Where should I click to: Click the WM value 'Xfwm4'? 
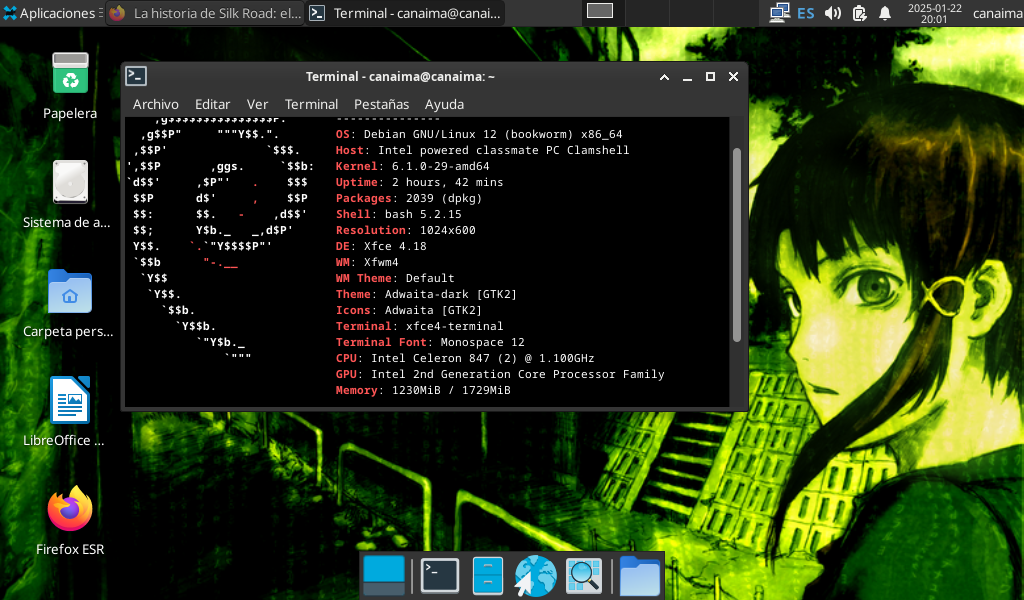click(x=381, y=262)
